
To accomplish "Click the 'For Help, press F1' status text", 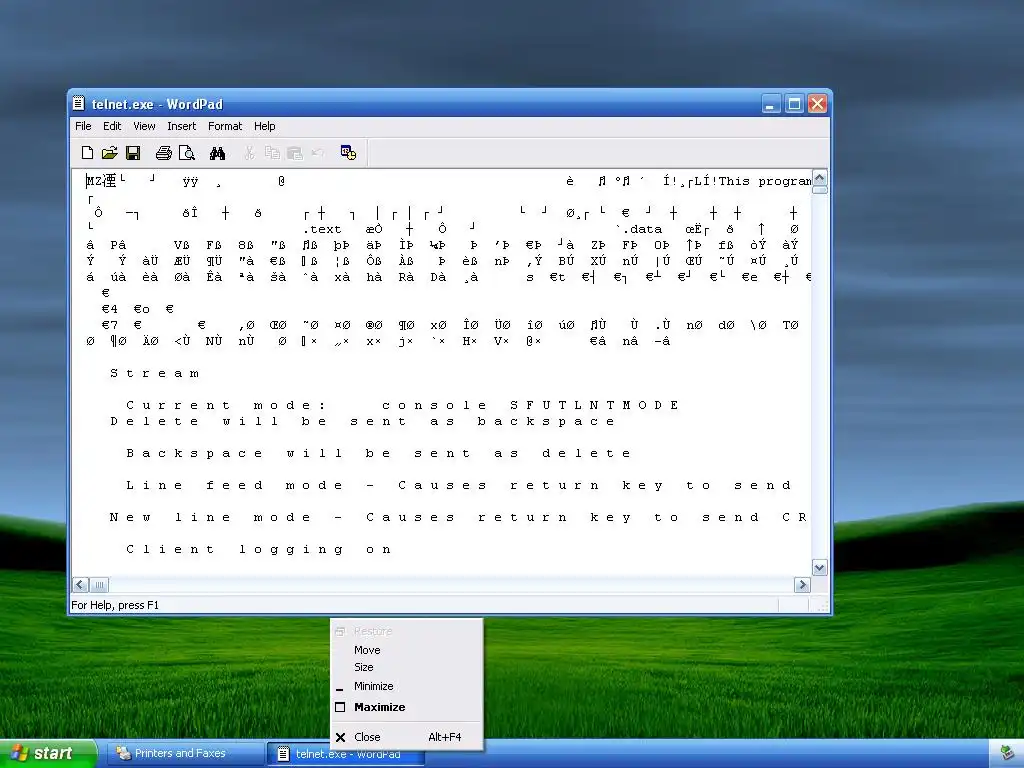I will coord(115,605).
